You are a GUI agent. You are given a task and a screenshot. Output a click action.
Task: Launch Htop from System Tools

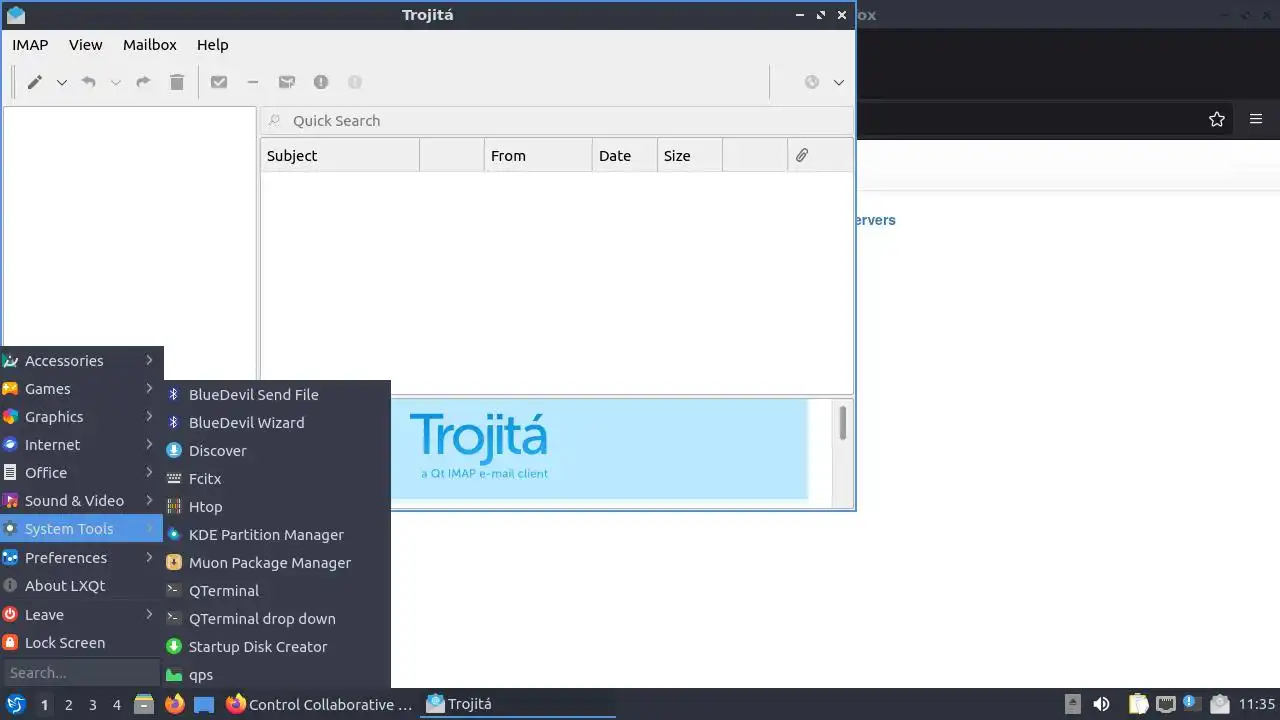(x=277, y=506)
